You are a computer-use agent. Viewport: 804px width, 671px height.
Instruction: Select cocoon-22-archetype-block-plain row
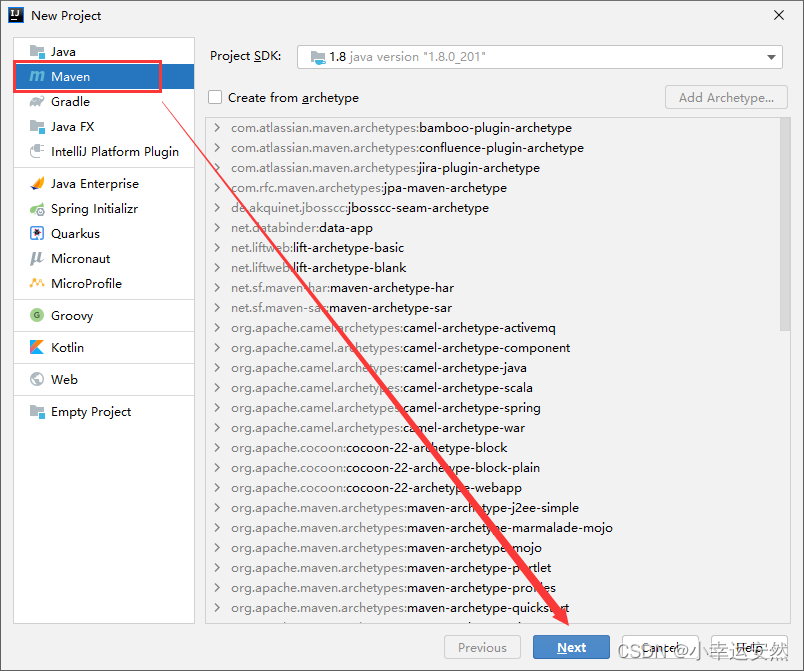click(x=492, y=467)
